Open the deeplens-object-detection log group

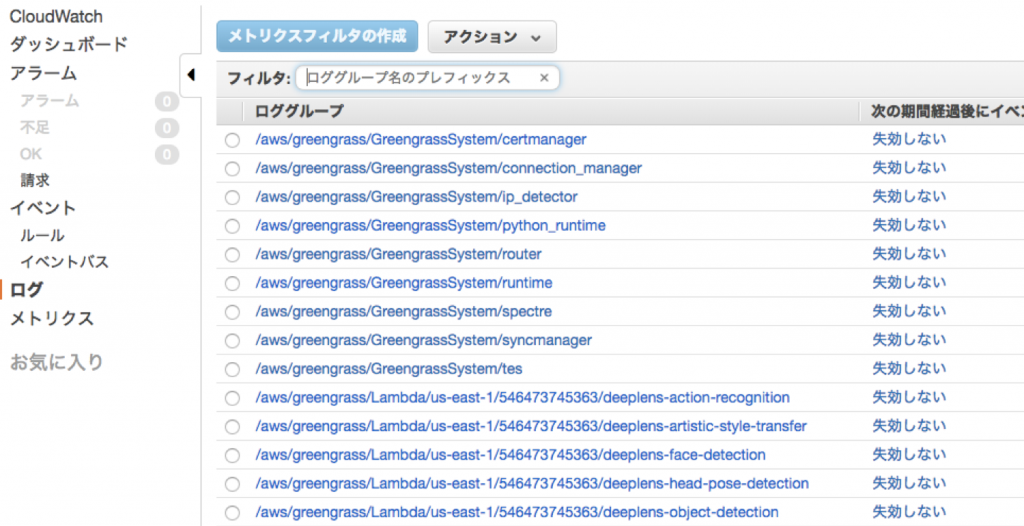517,512
